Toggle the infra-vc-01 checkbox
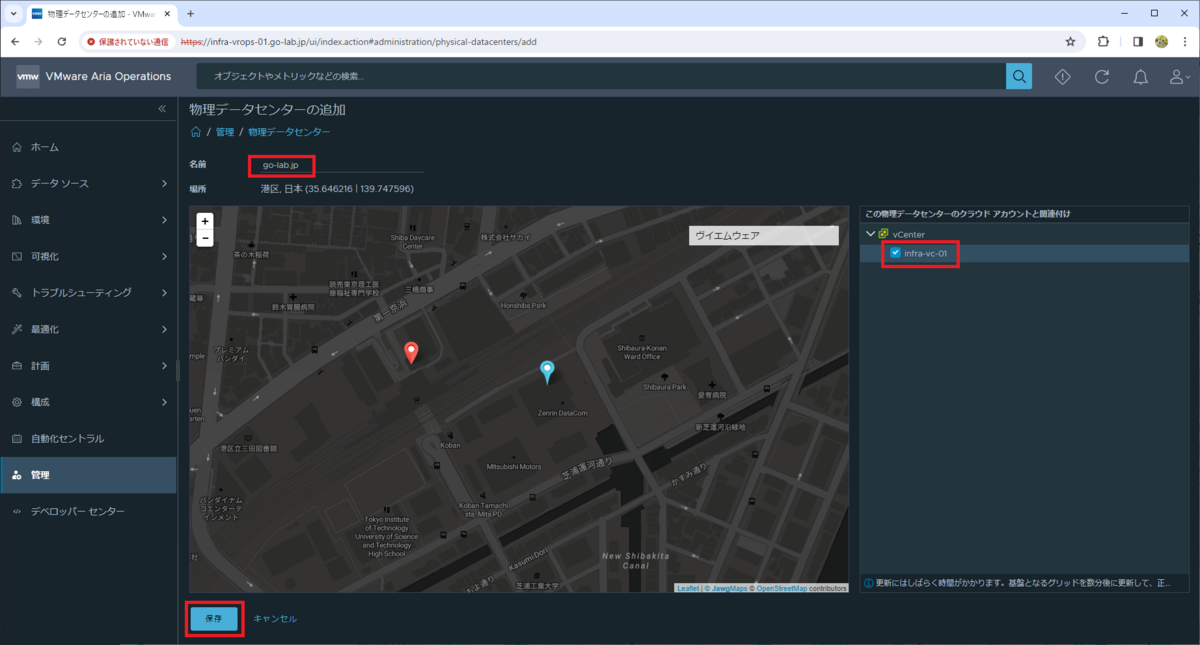 pyautogui.click(x=895, y=254)
